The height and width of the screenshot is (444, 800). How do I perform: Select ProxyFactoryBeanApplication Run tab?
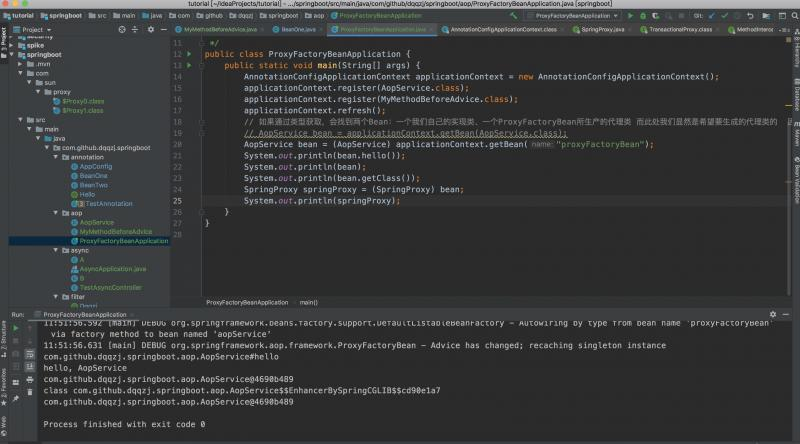tap(84, 314)
